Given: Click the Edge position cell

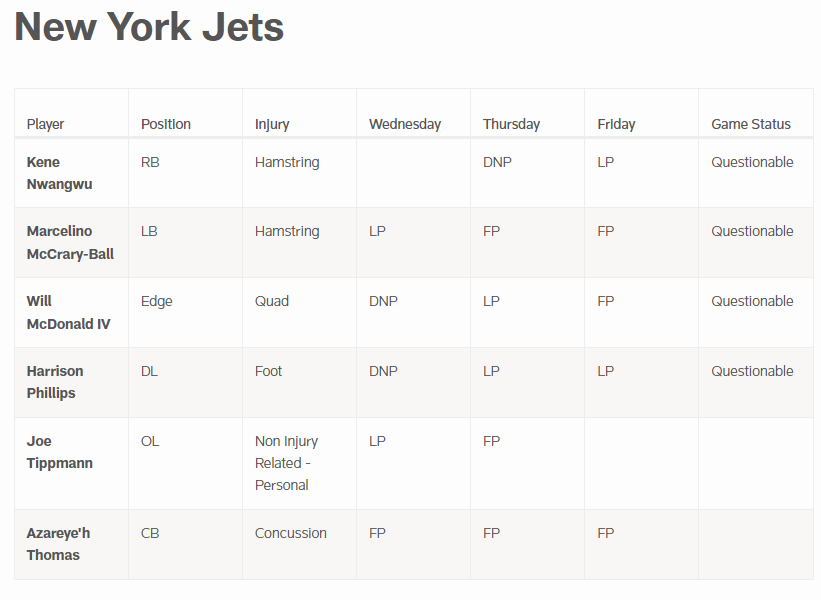Looking at the screenshot, I should click(157, 301).
